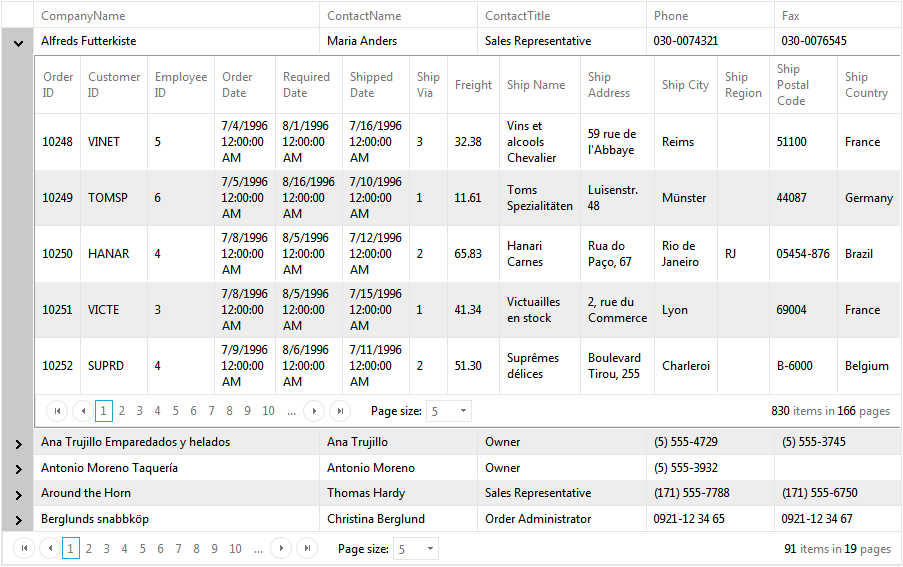This screenshot has height=567, width=903.
Task: Select page 10 in orders pager
Action: (268, 411)
